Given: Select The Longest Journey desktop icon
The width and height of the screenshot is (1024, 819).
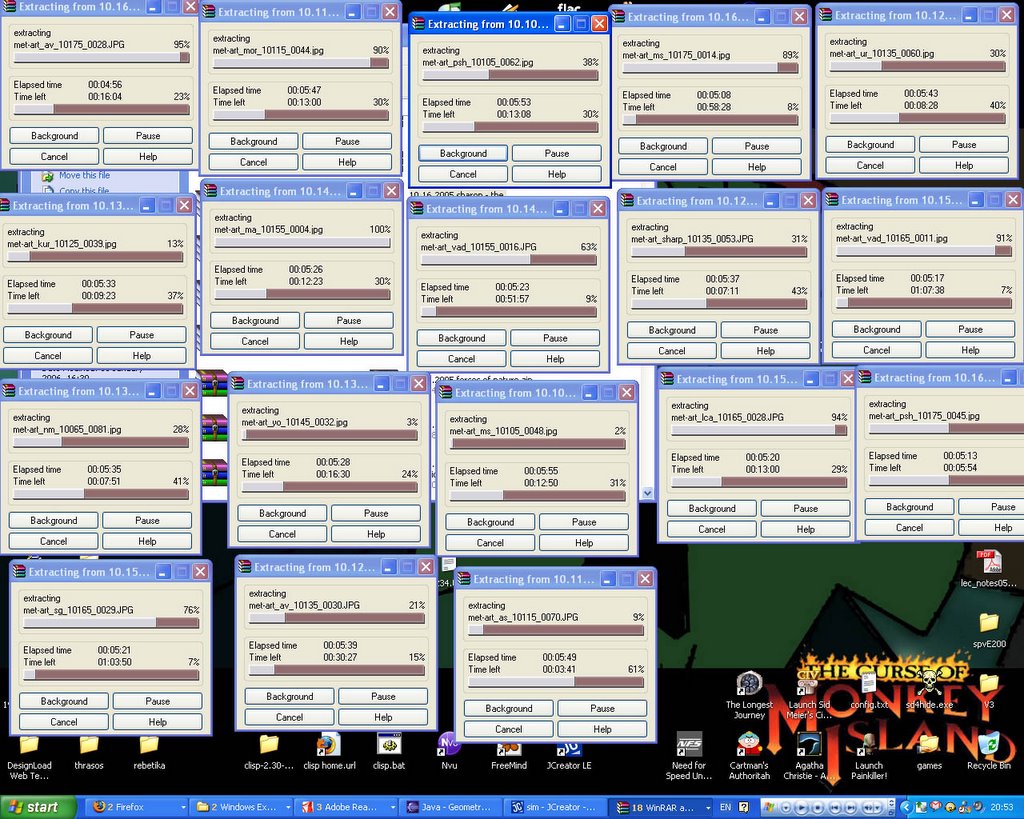Looking at the screenshot, I should [x=749, y=696].
